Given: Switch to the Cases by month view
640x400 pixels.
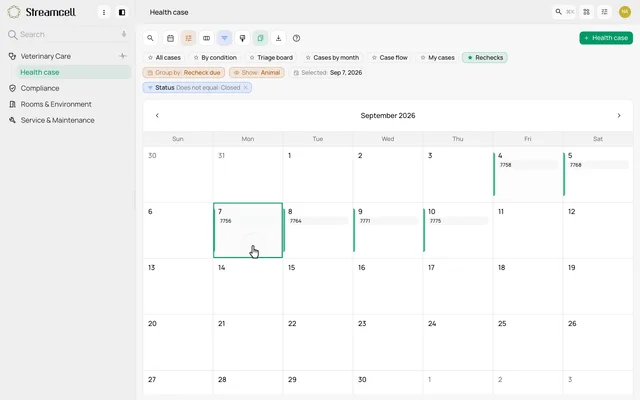Looking at the screenshot, I should coord(332,58).
